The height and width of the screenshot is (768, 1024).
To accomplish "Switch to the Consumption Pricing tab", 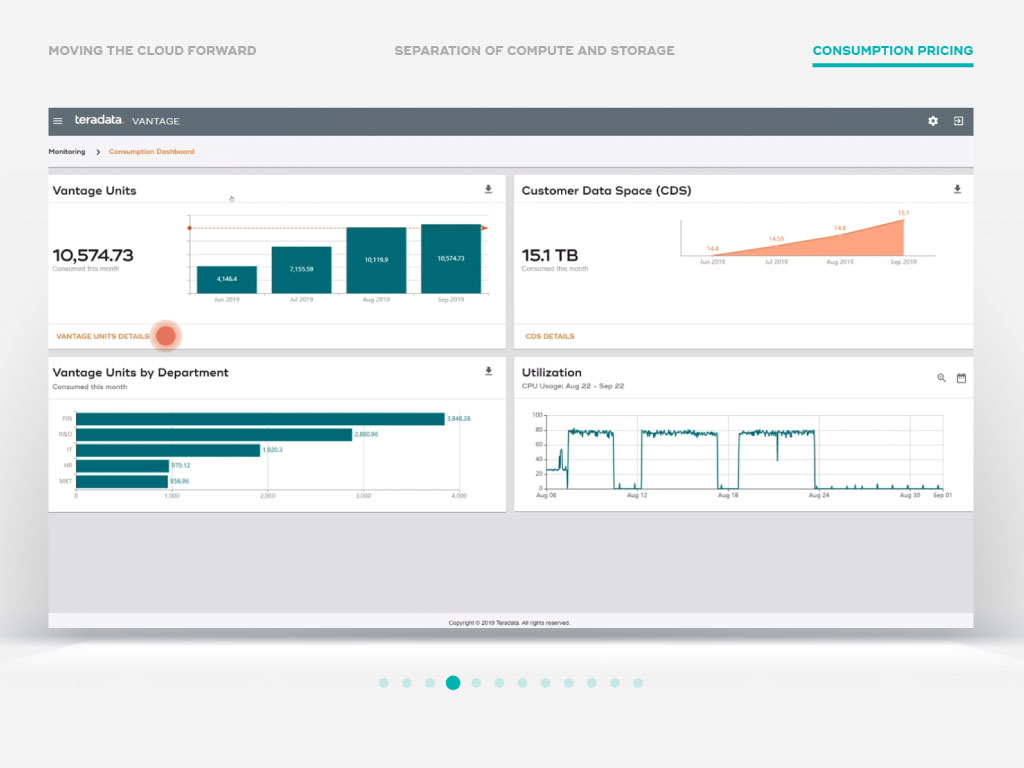I will coord(892,50).
